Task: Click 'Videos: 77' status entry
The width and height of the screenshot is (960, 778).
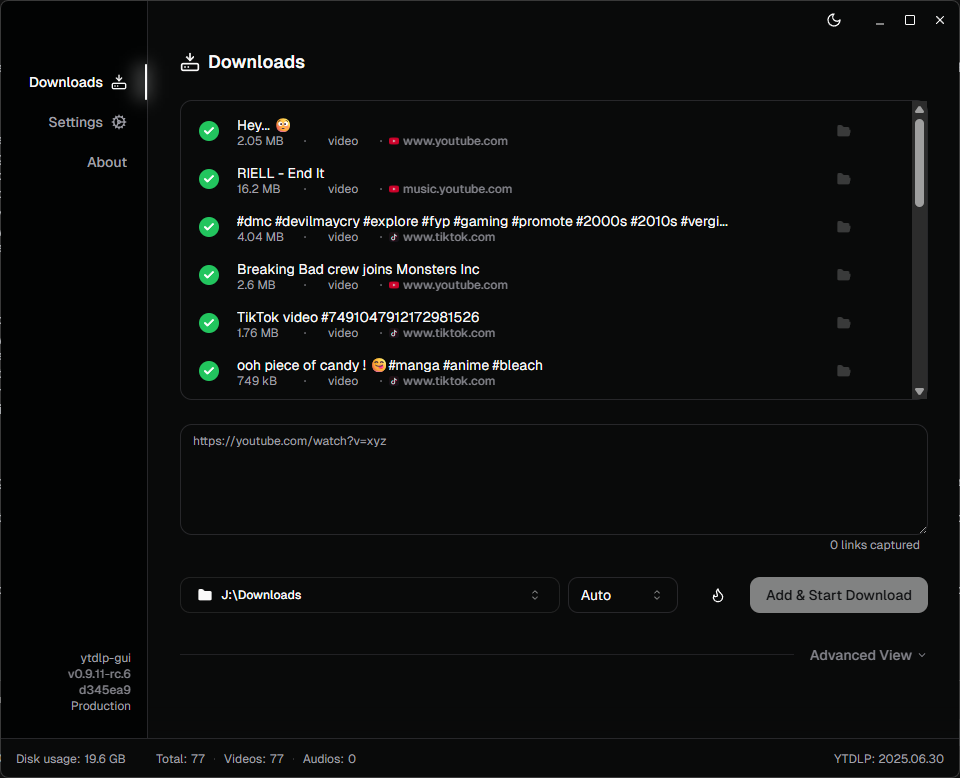Action: point(254,759)
